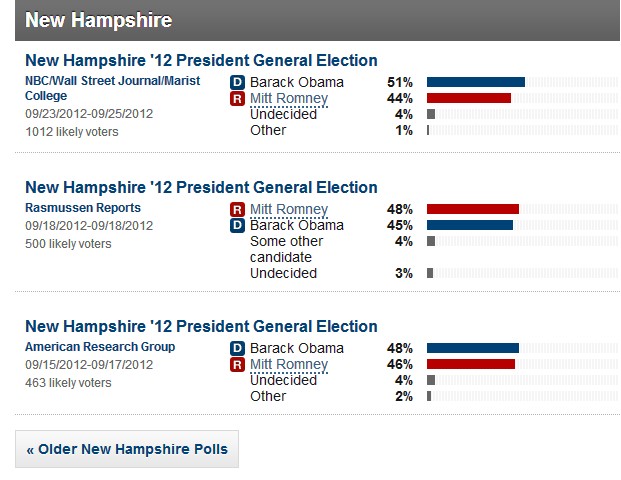Image resolution: width=621 pixels, height=480 pixels.
Task: Click the gray Undecided 4% bar in NBC poll
Action: 431,114
